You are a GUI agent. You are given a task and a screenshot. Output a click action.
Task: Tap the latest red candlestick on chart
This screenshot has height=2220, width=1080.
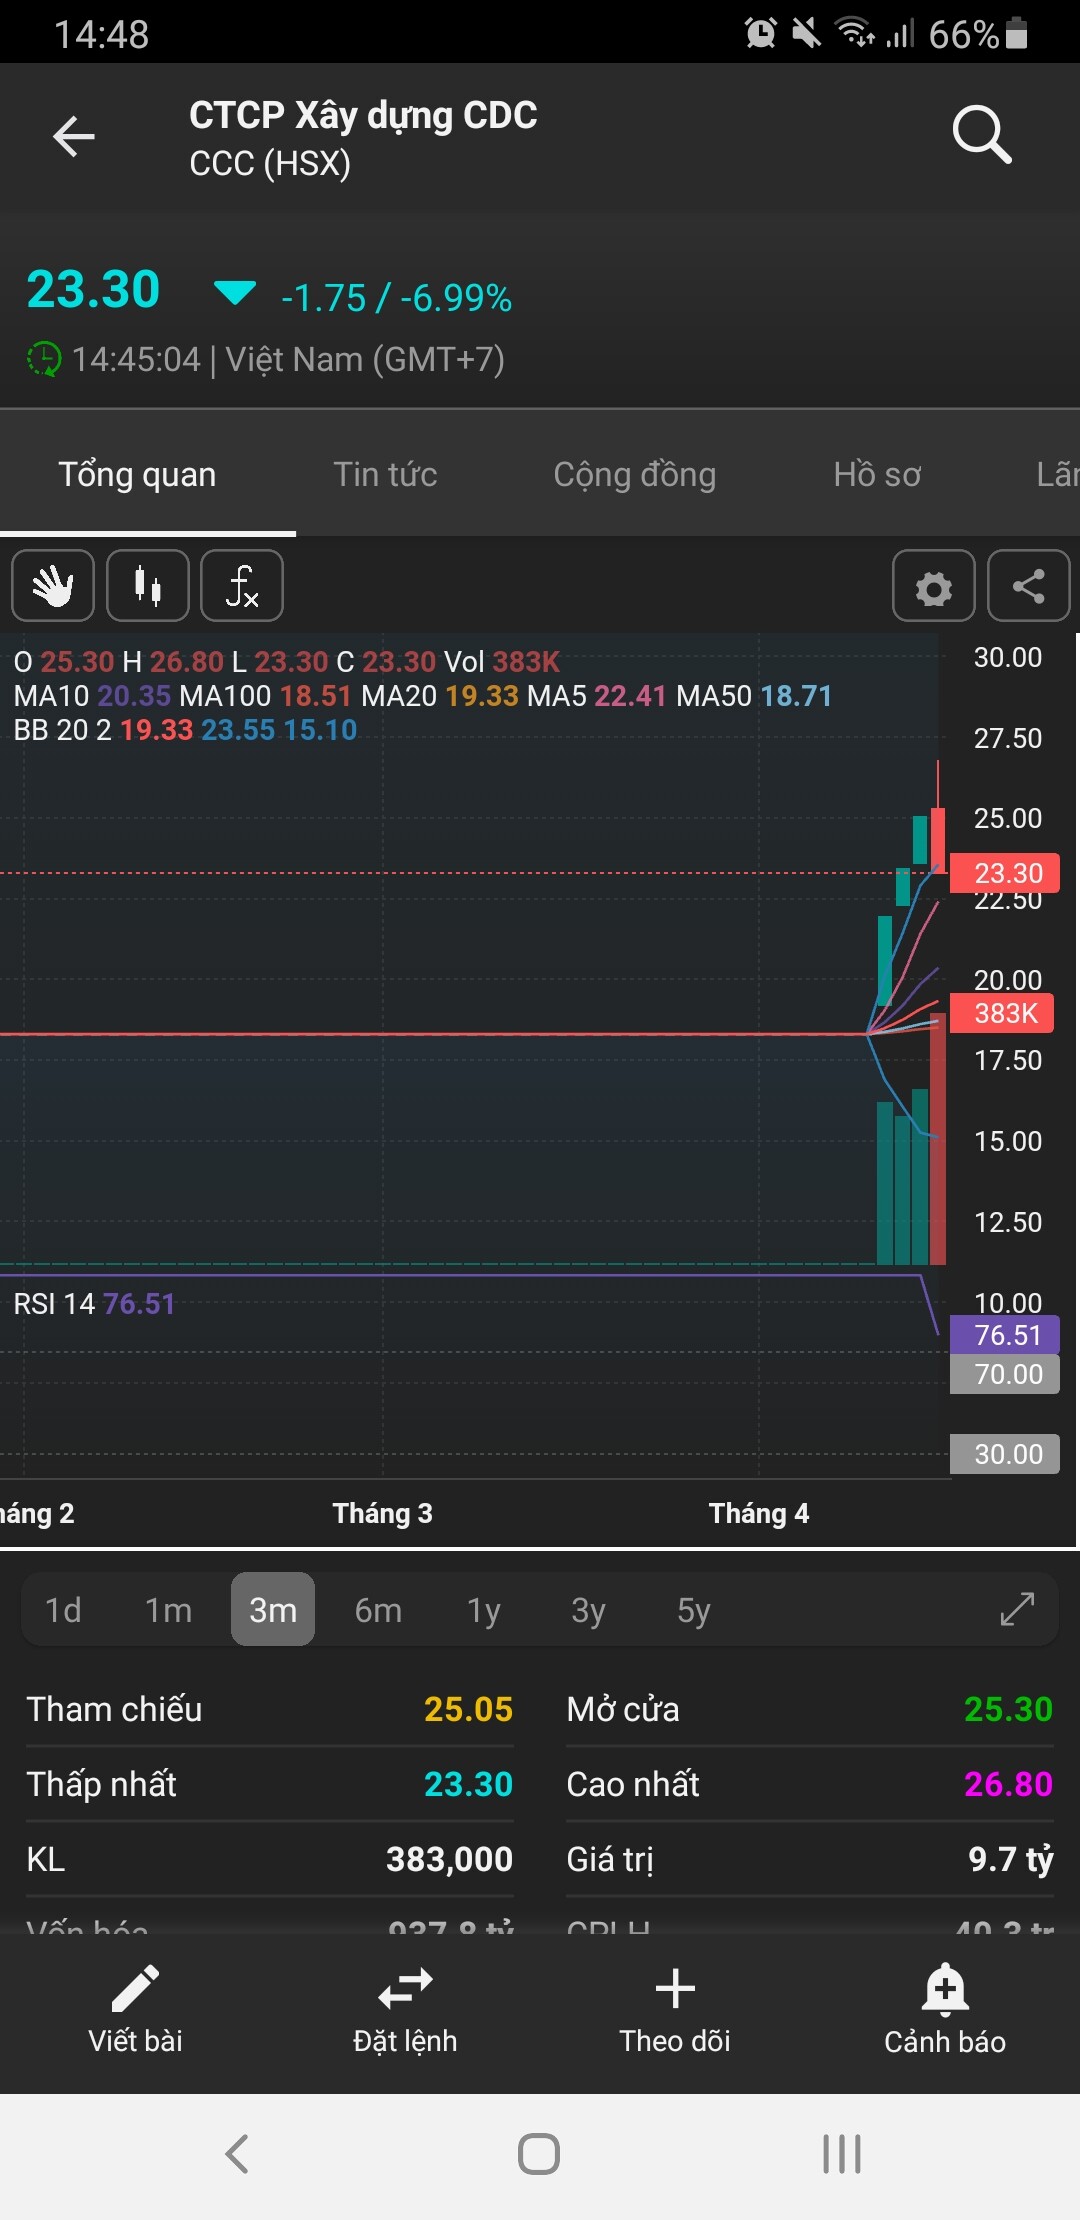tap(938, 838)
